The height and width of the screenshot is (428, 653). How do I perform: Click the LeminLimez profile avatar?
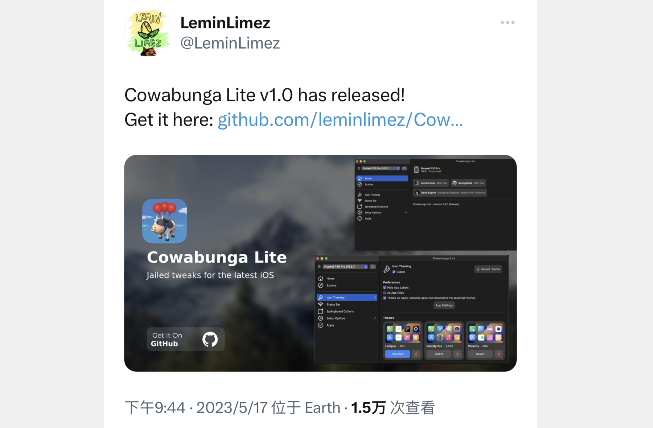pyautogui.click(x=148, y=33)
